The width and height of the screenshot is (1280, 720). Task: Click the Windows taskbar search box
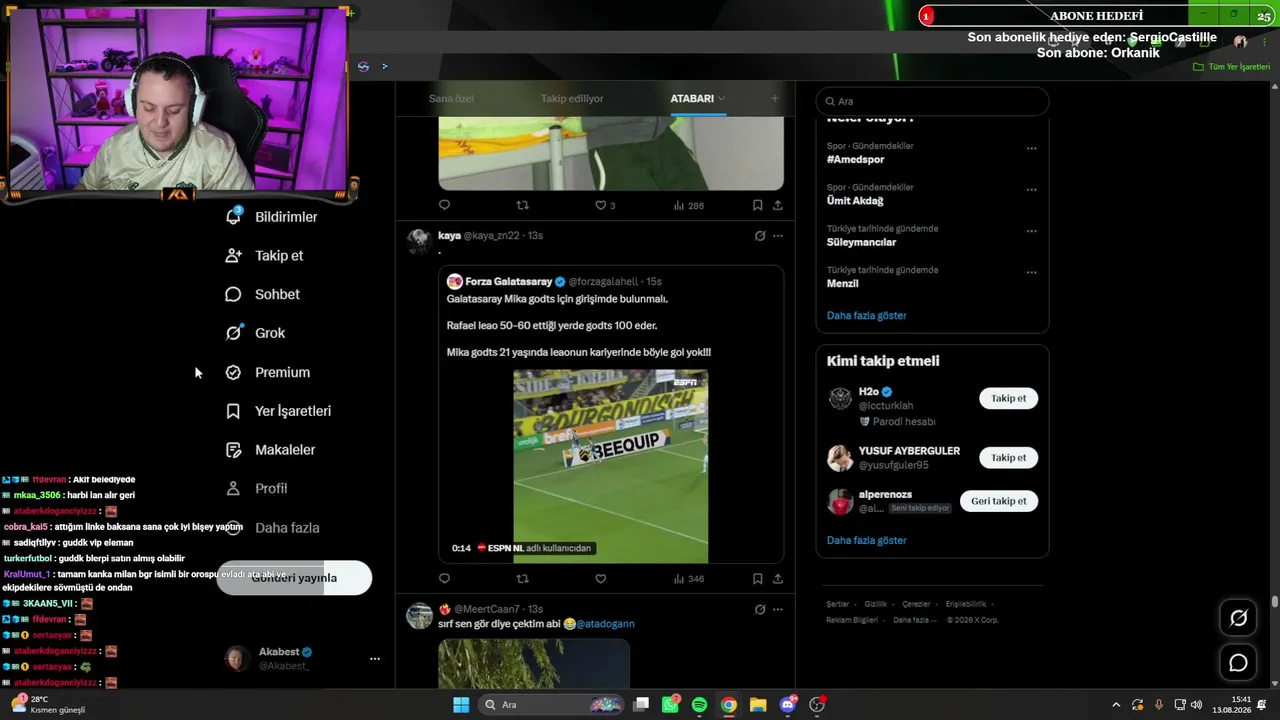(x=551, y=705)
